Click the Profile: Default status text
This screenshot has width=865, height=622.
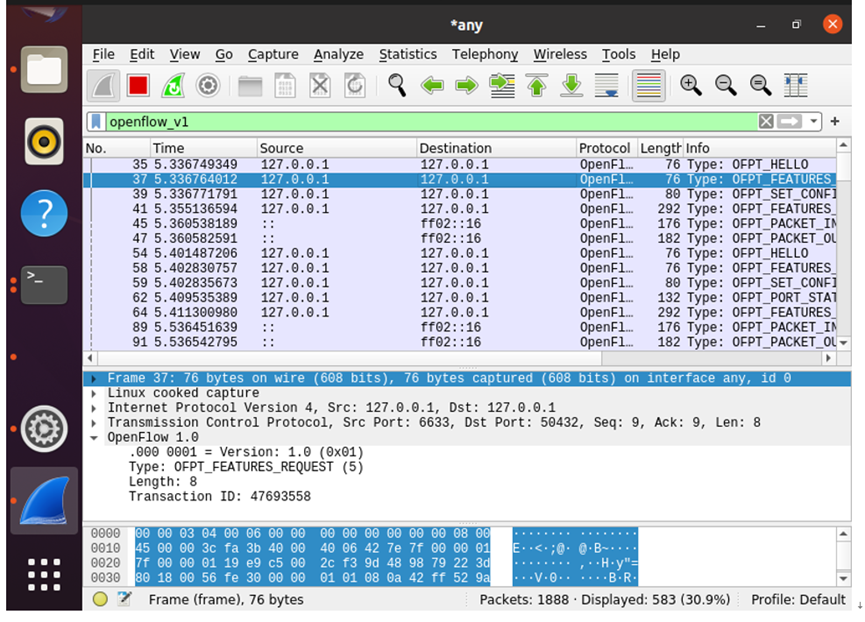coord(798,599)
